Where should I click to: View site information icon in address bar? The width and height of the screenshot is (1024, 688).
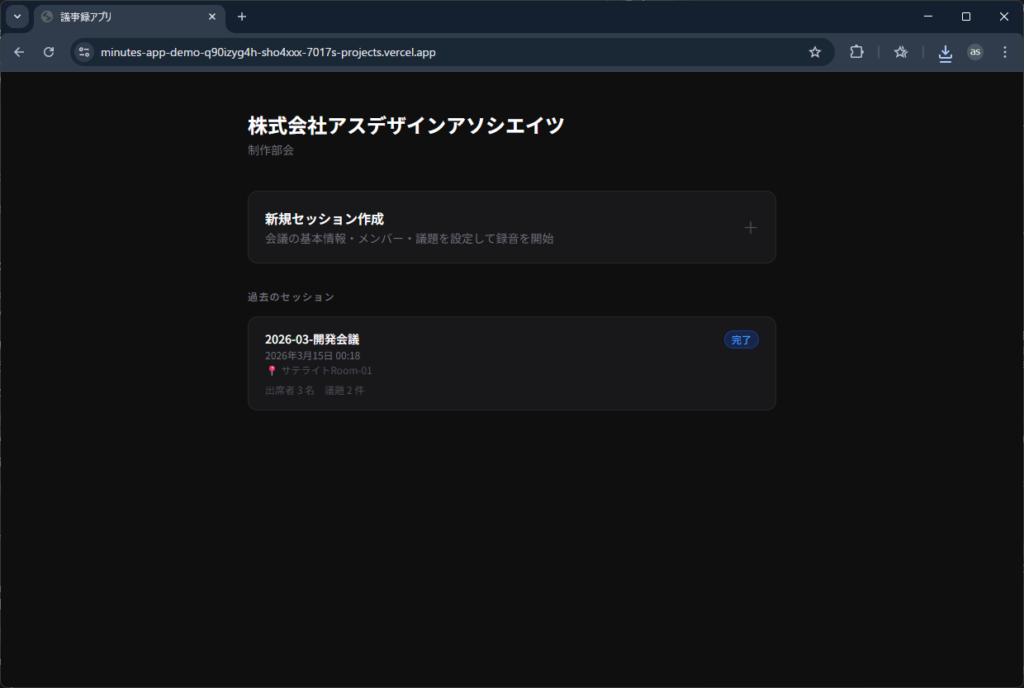[x=84, y=52]
